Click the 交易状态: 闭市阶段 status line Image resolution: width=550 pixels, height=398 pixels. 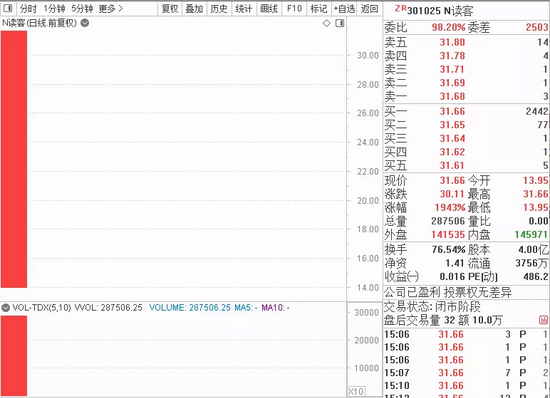click(432, 307)
